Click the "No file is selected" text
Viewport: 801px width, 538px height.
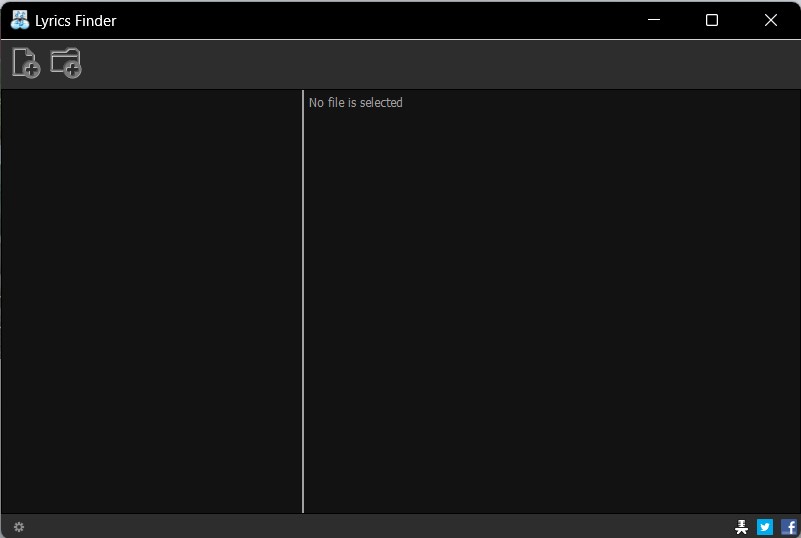[356, 103]
